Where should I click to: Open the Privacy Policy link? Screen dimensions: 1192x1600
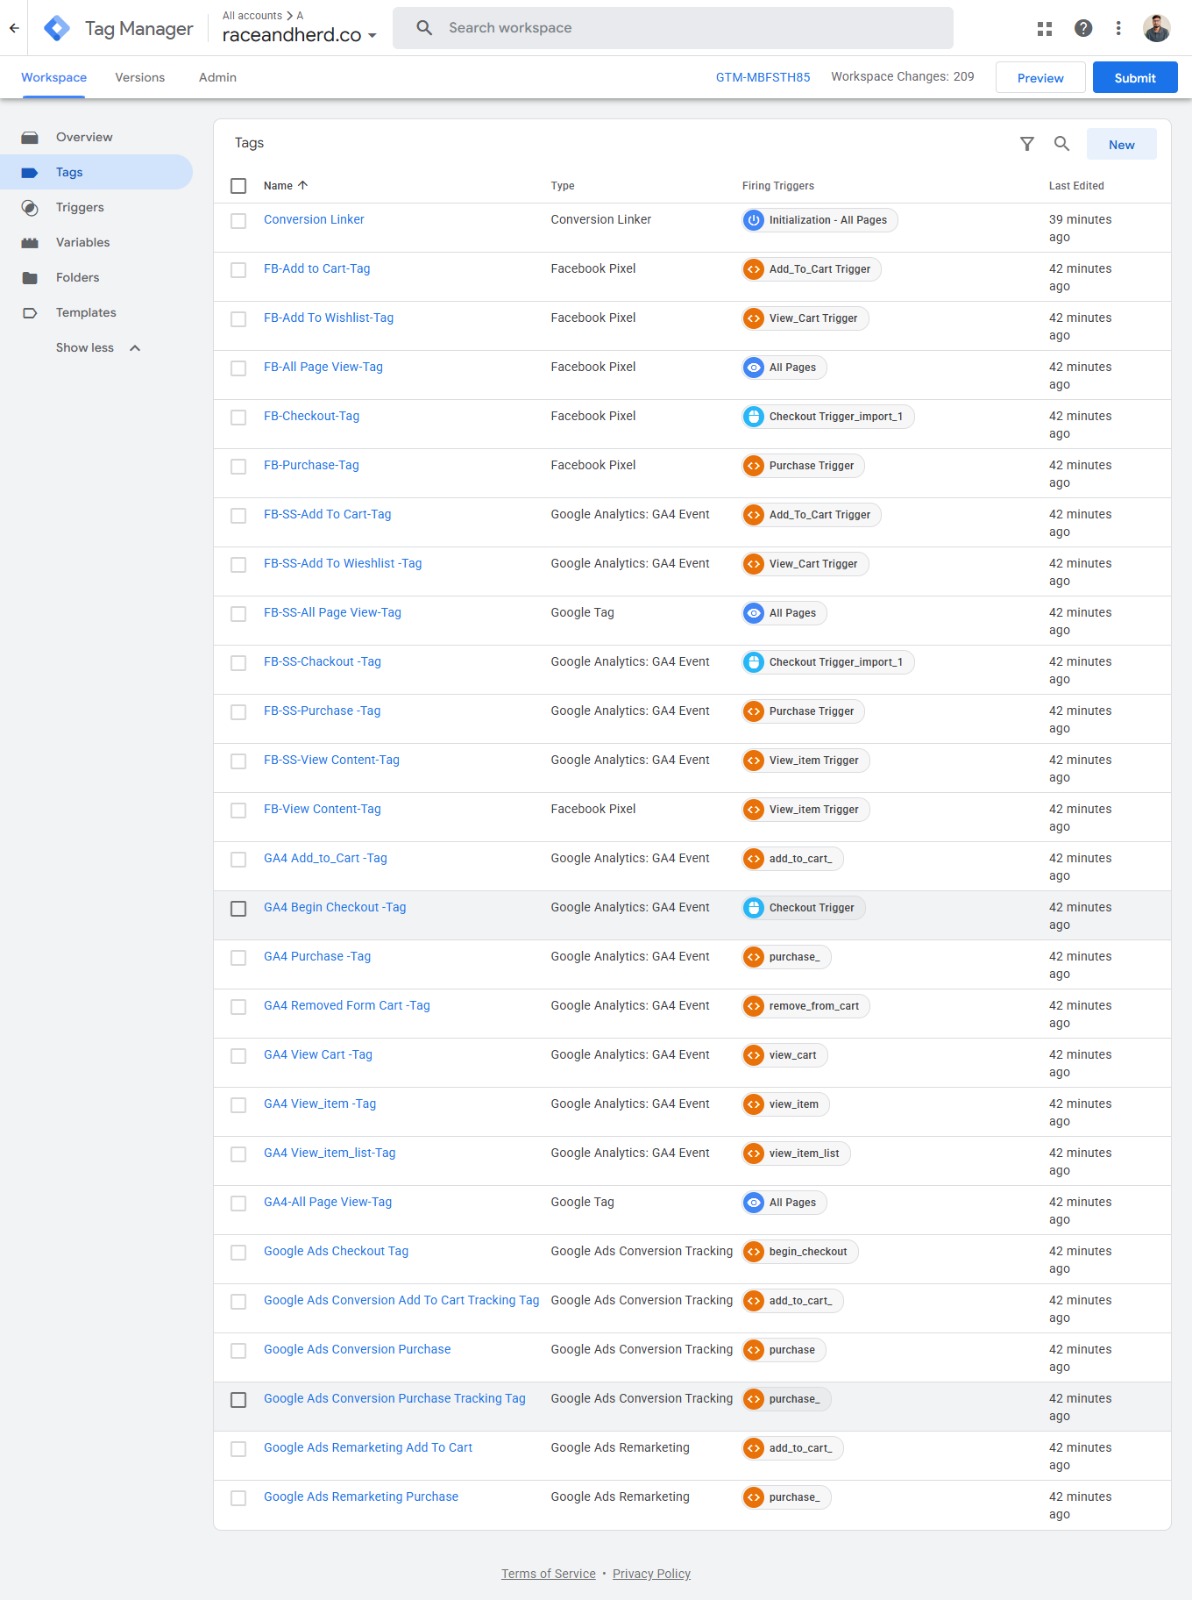652,1574
